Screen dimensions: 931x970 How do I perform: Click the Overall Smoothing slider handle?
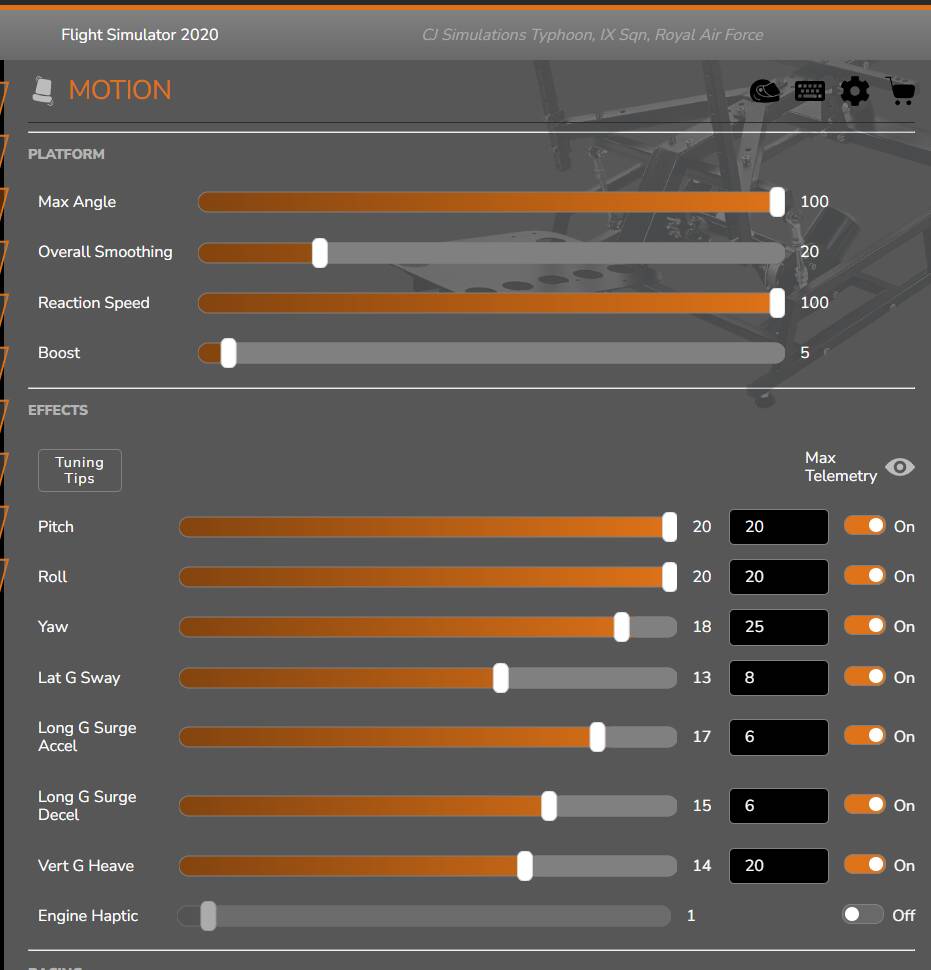point(318,252)
